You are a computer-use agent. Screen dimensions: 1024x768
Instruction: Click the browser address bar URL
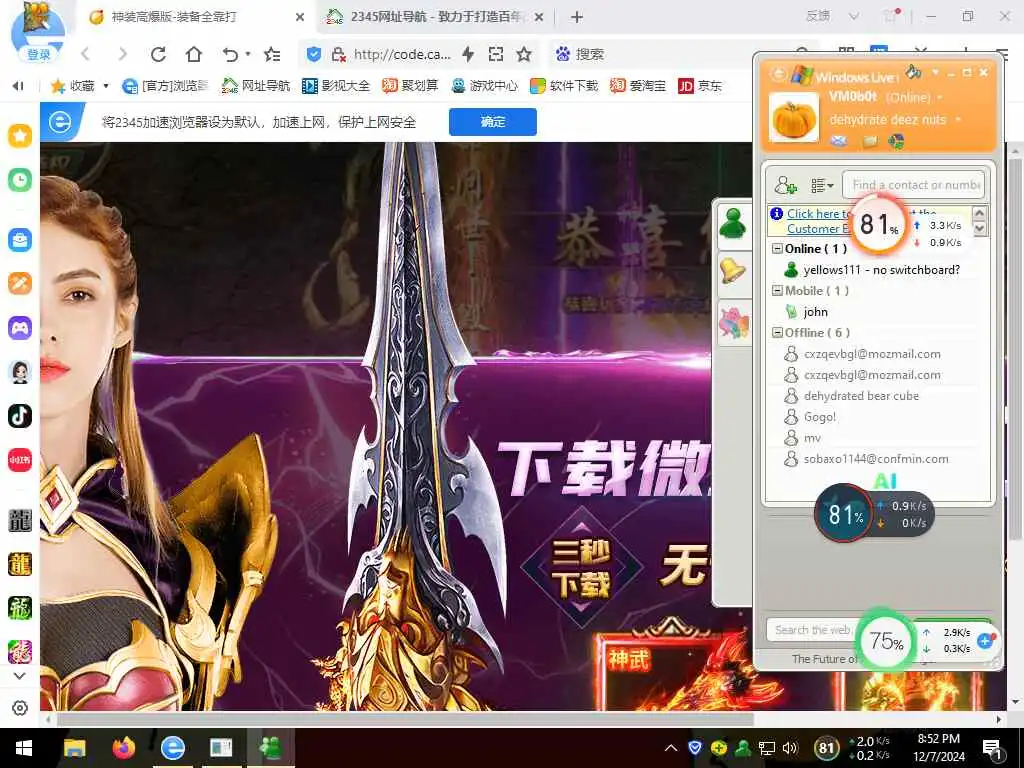(x=402, y=54)
